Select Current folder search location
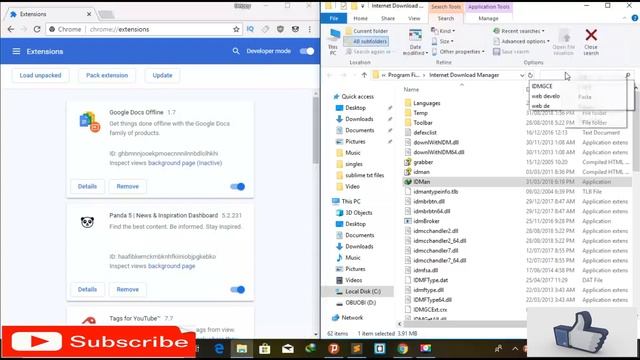640x360 pixels. click(366, 31)
